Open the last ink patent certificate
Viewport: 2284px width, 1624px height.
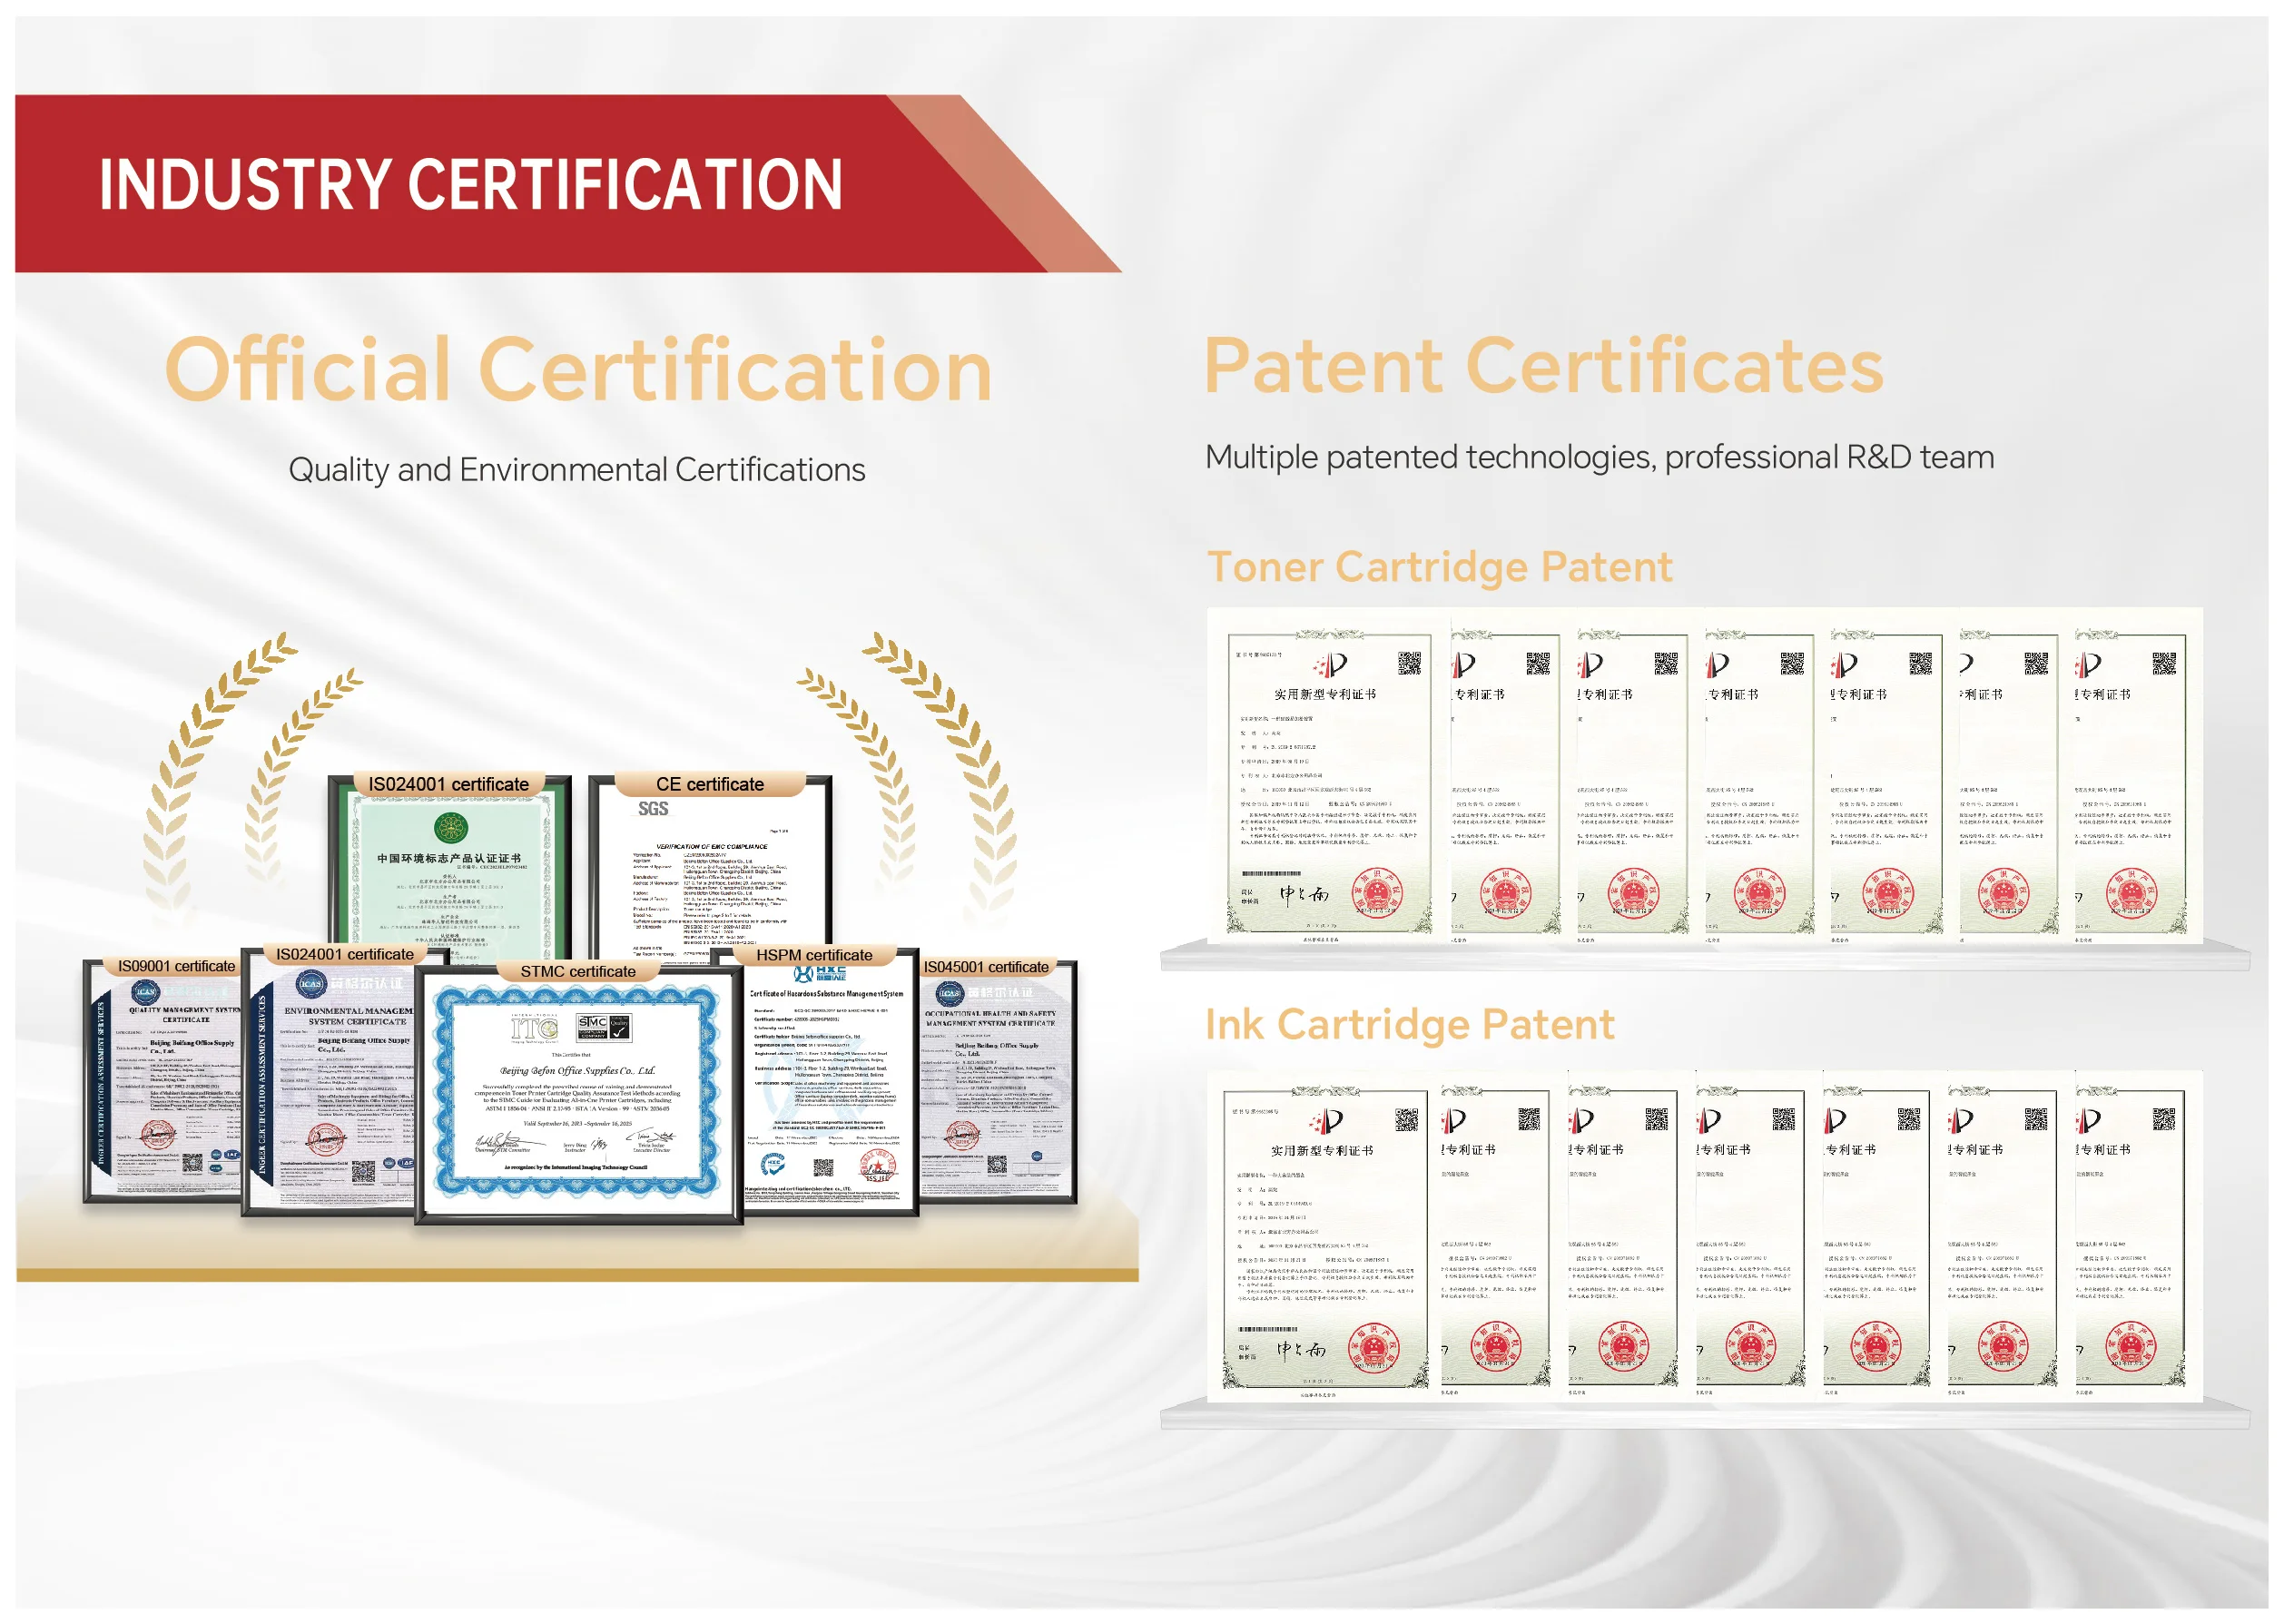(2130, 1235)
